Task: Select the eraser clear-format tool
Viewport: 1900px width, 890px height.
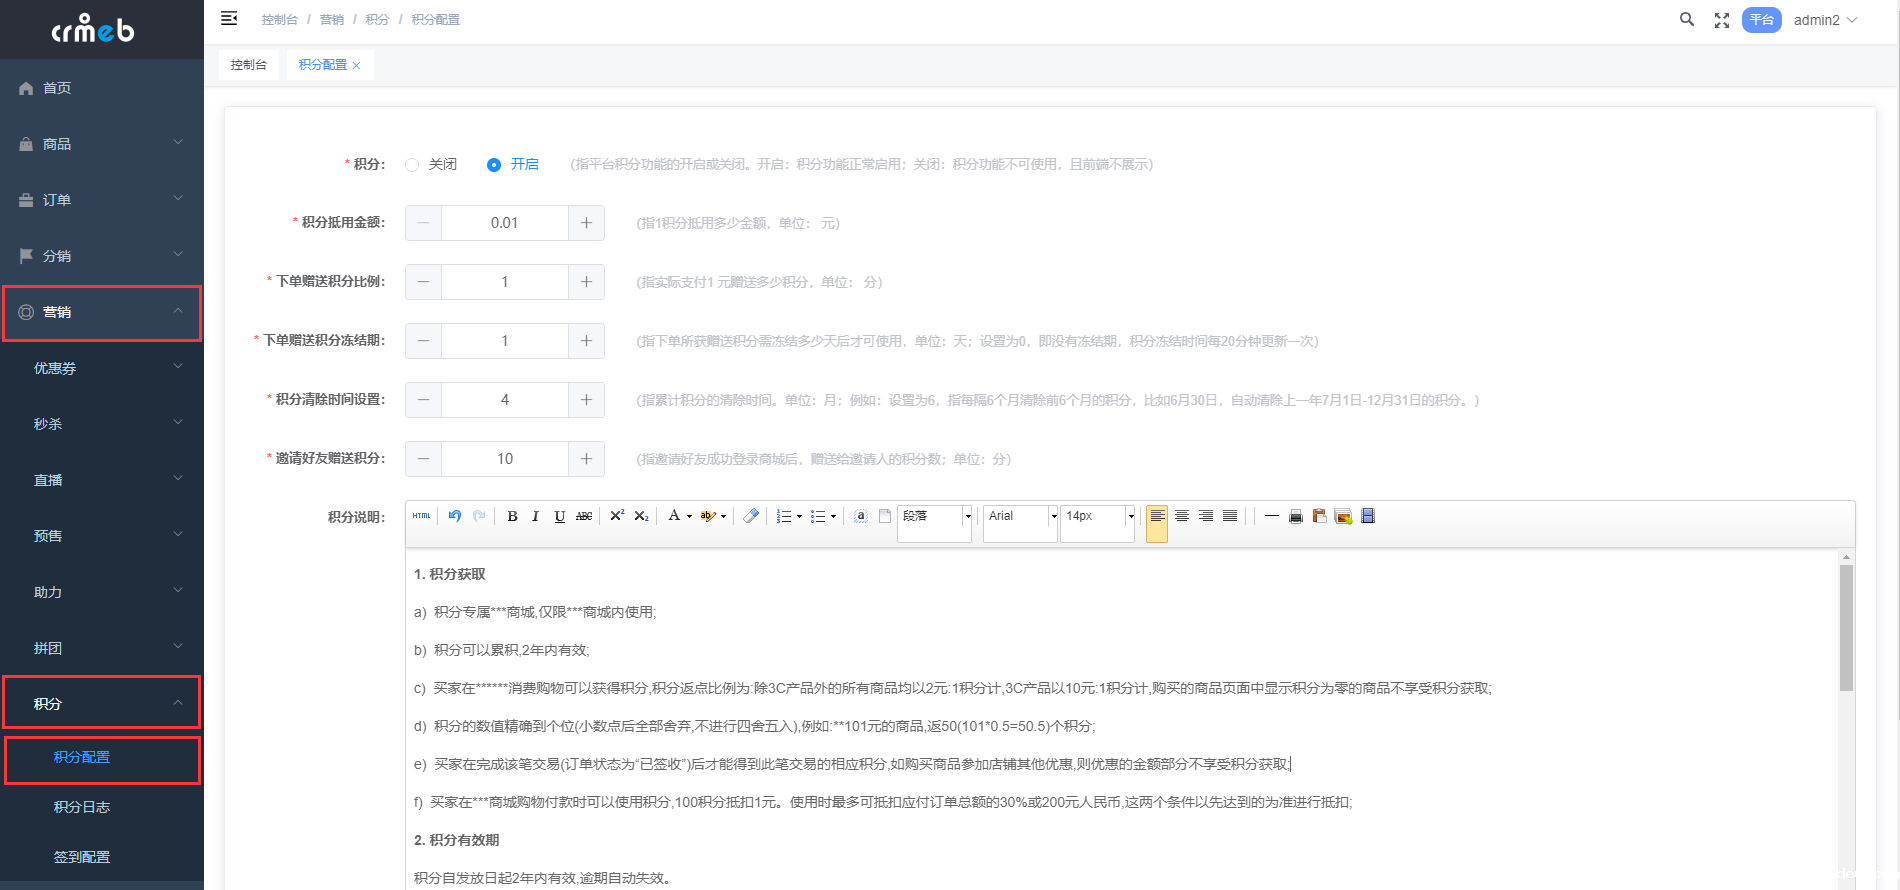Action: point(751,516)
